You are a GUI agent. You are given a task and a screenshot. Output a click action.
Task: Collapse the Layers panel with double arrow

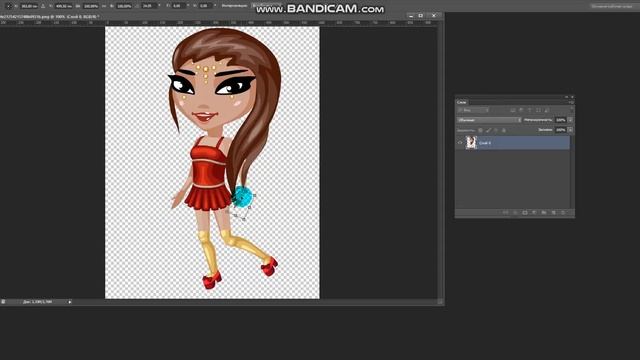tap(567, 97)
